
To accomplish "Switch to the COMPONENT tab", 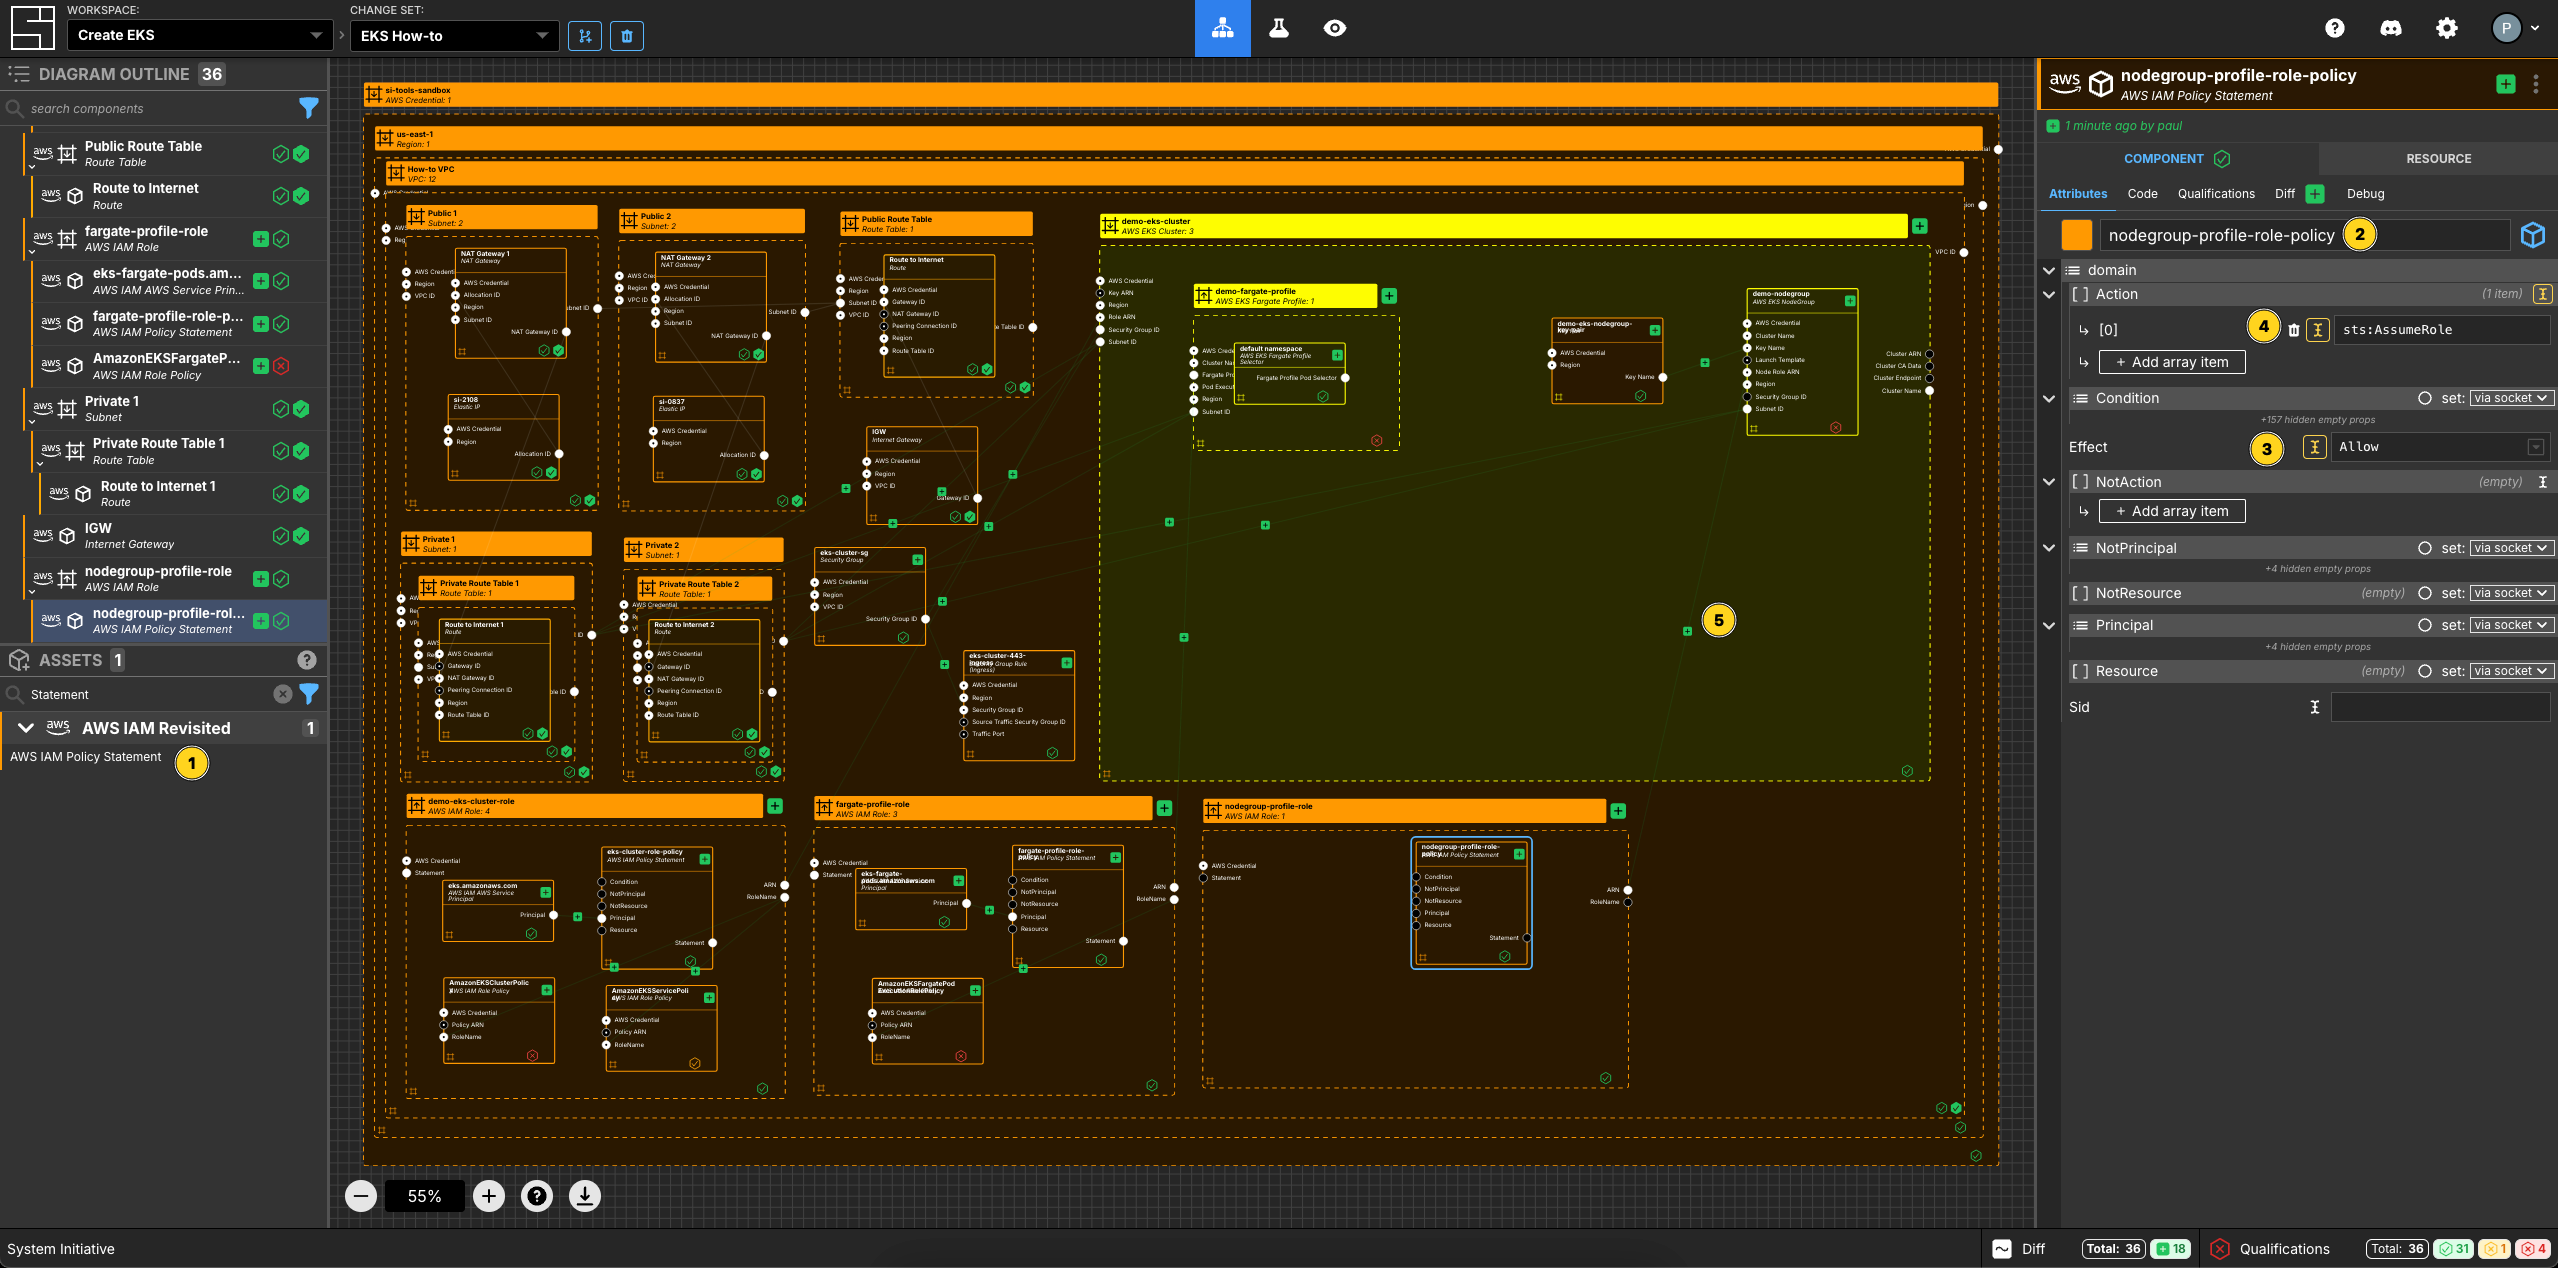I will coord(2176,158).
